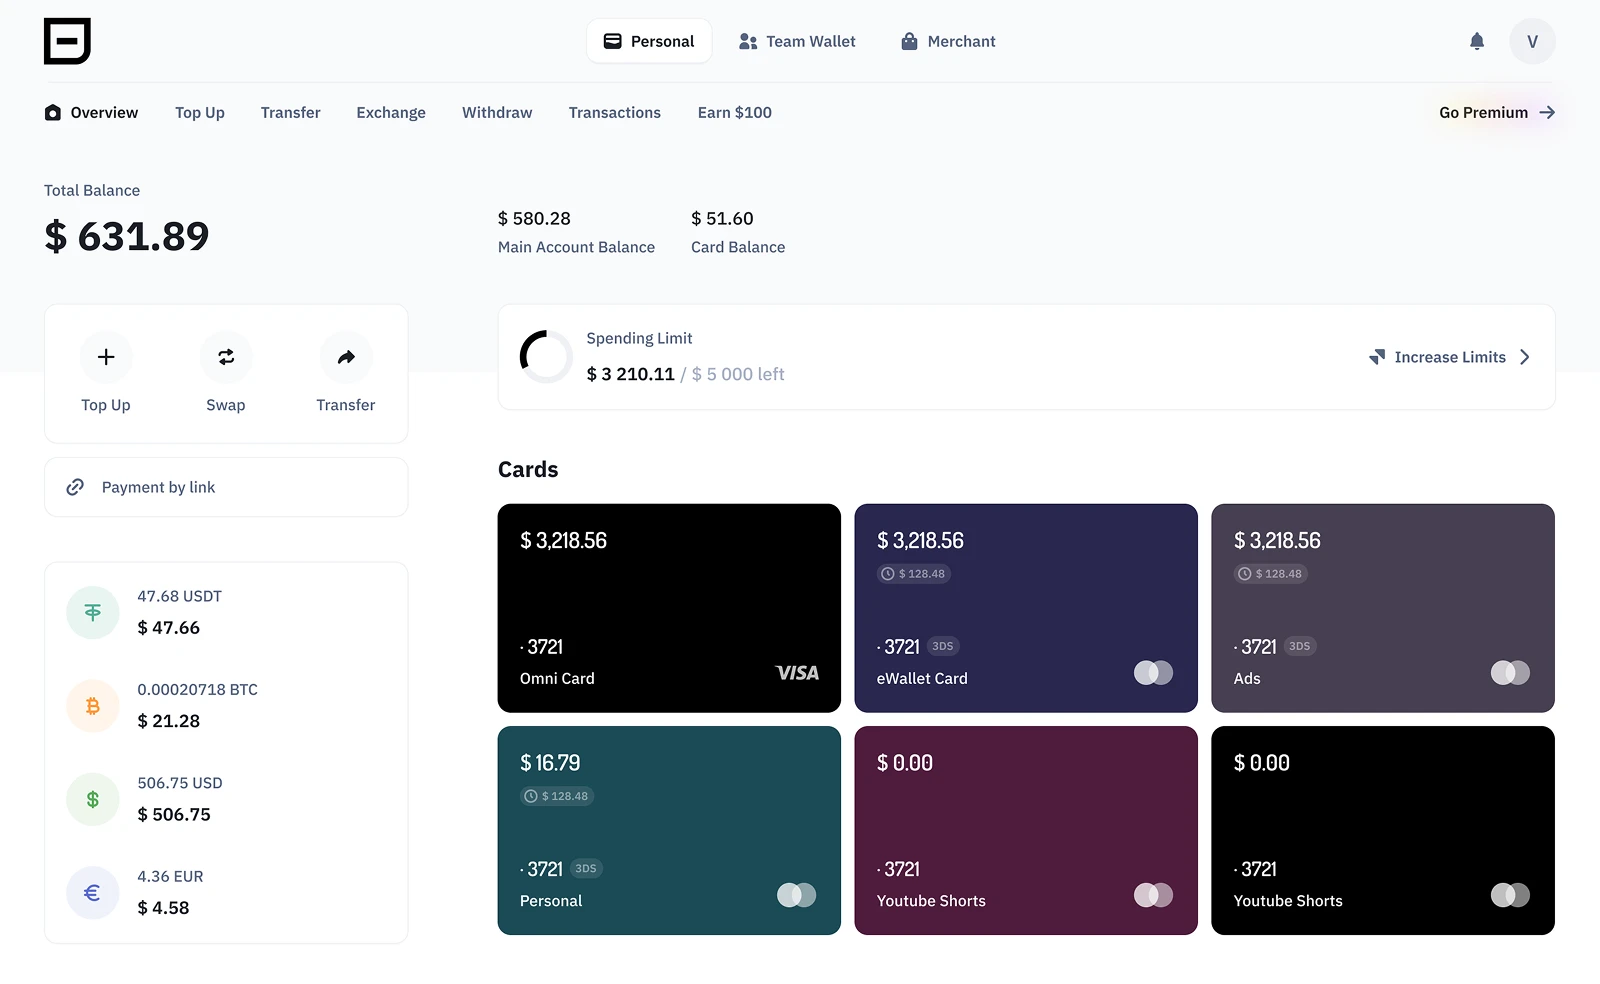Click the company logo in header
This screenshot has width=1600, height=984.
[x=67, y=41]
